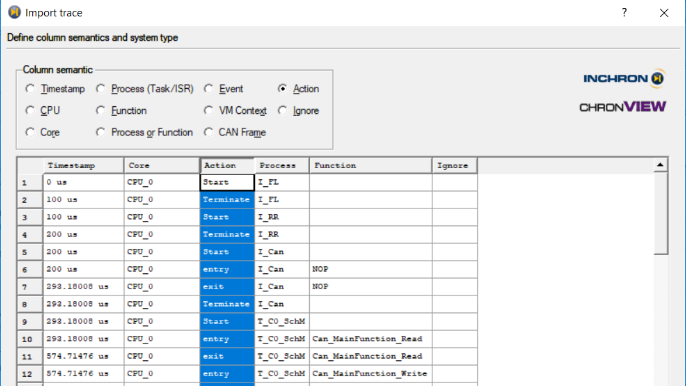686x386 pixels.
Task: Click 574.71476 us timestamp in row 11
Action: click(x=84, y=356)
